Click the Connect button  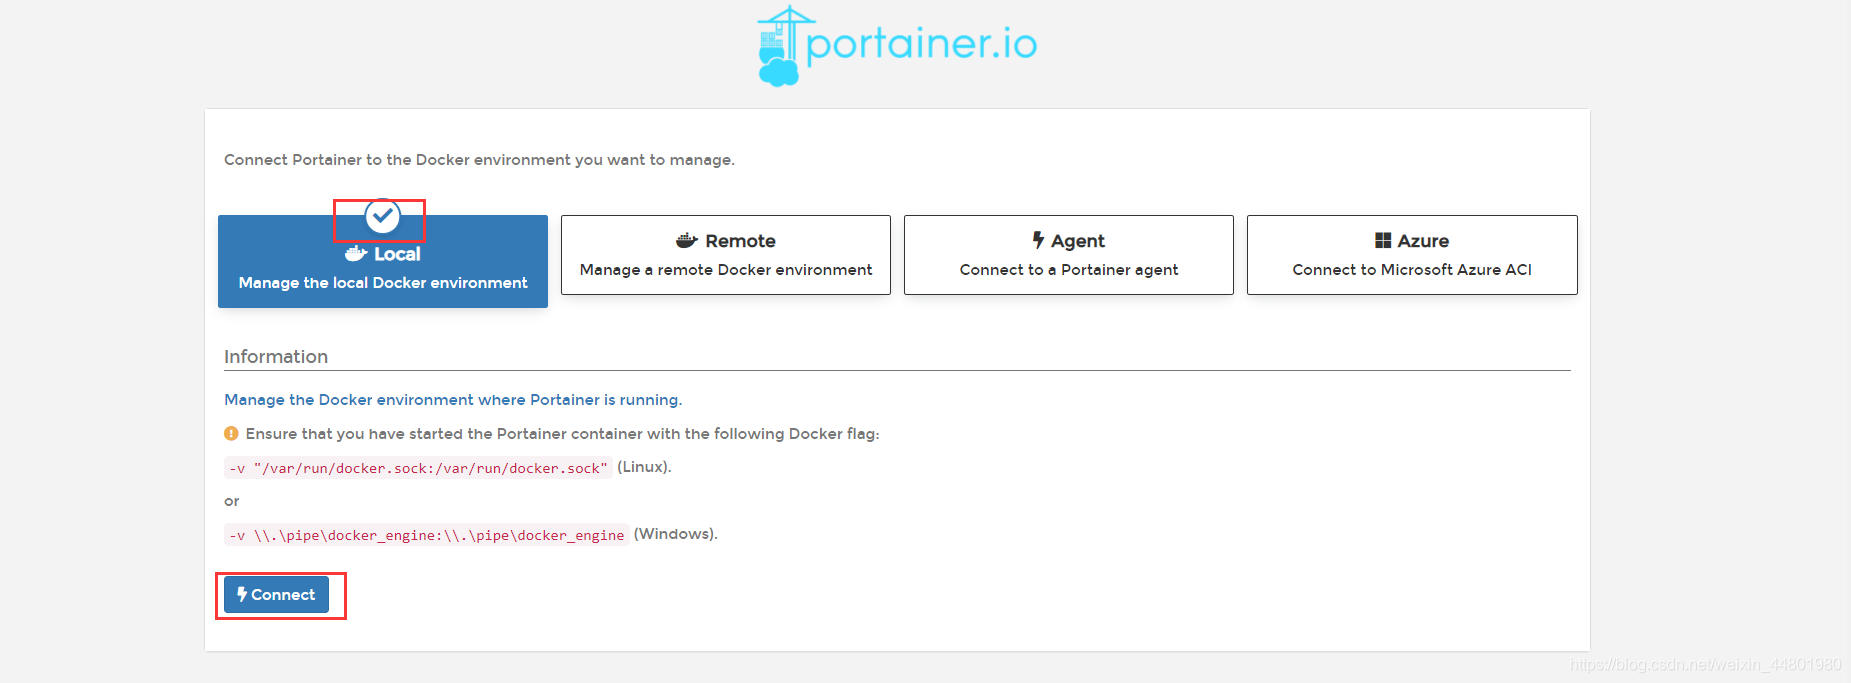click(x=276, y=594)
